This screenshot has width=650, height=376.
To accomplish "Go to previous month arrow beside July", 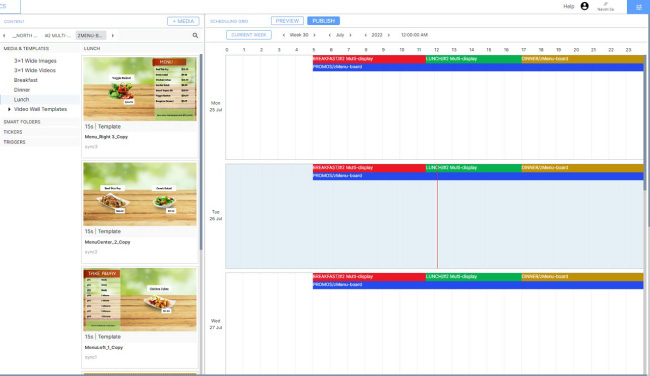I will tap(330, 35).
